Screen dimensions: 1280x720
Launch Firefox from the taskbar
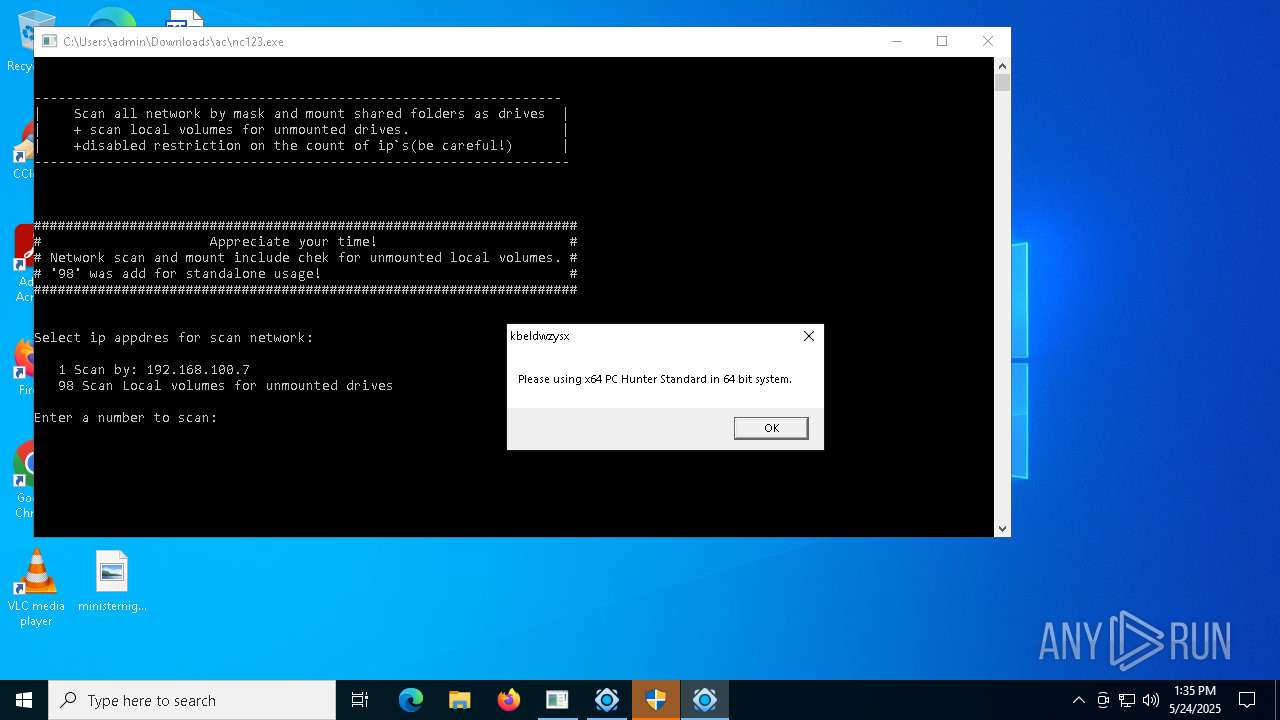509,700
